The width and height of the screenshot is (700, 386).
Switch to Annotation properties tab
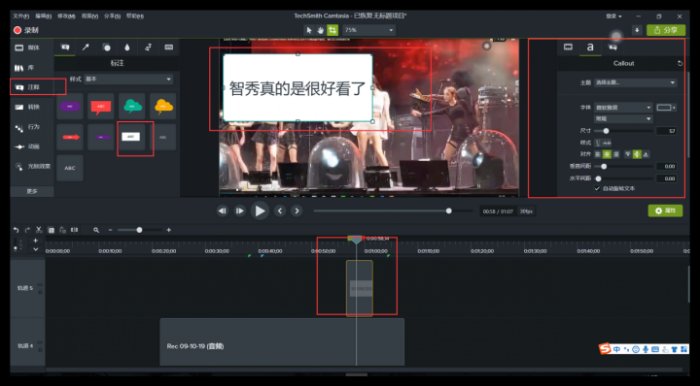(612, 47)
